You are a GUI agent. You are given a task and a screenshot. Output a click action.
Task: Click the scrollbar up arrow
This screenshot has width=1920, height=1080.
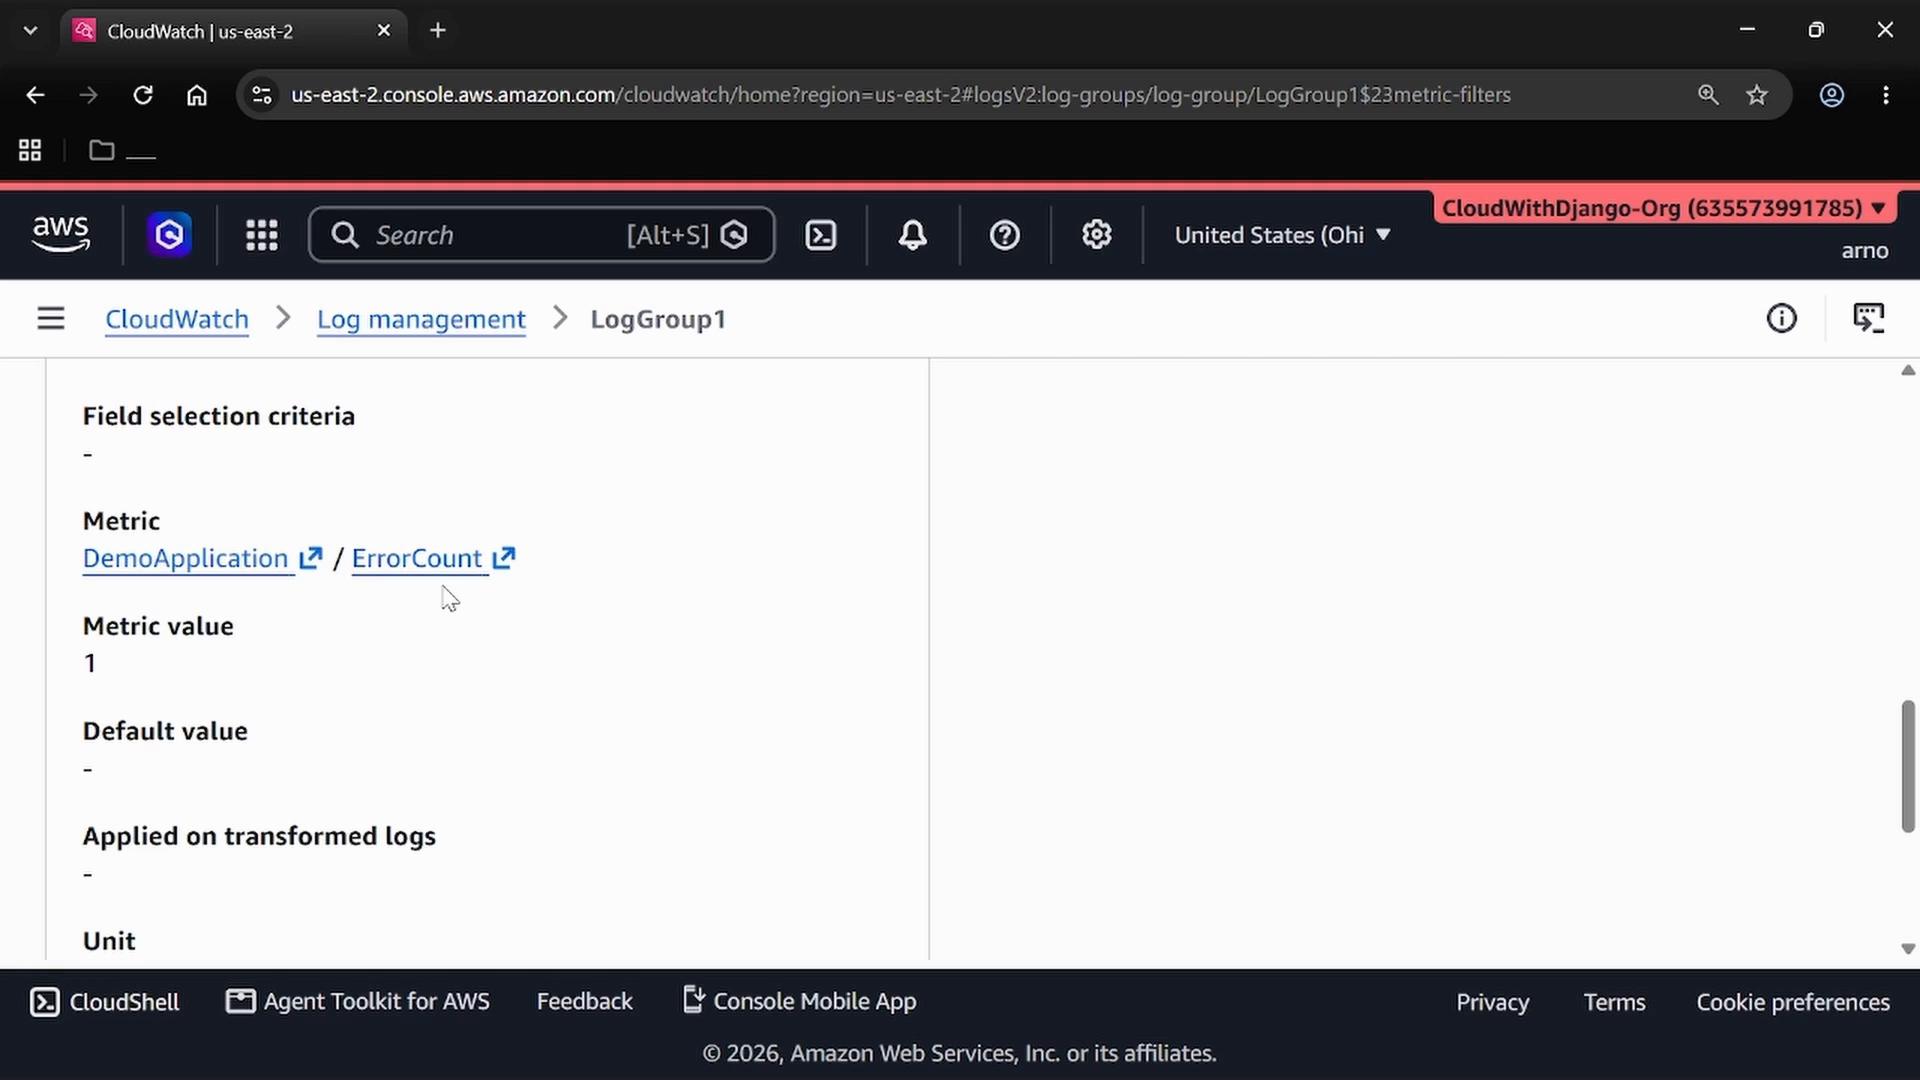[x=1908, y=370]
